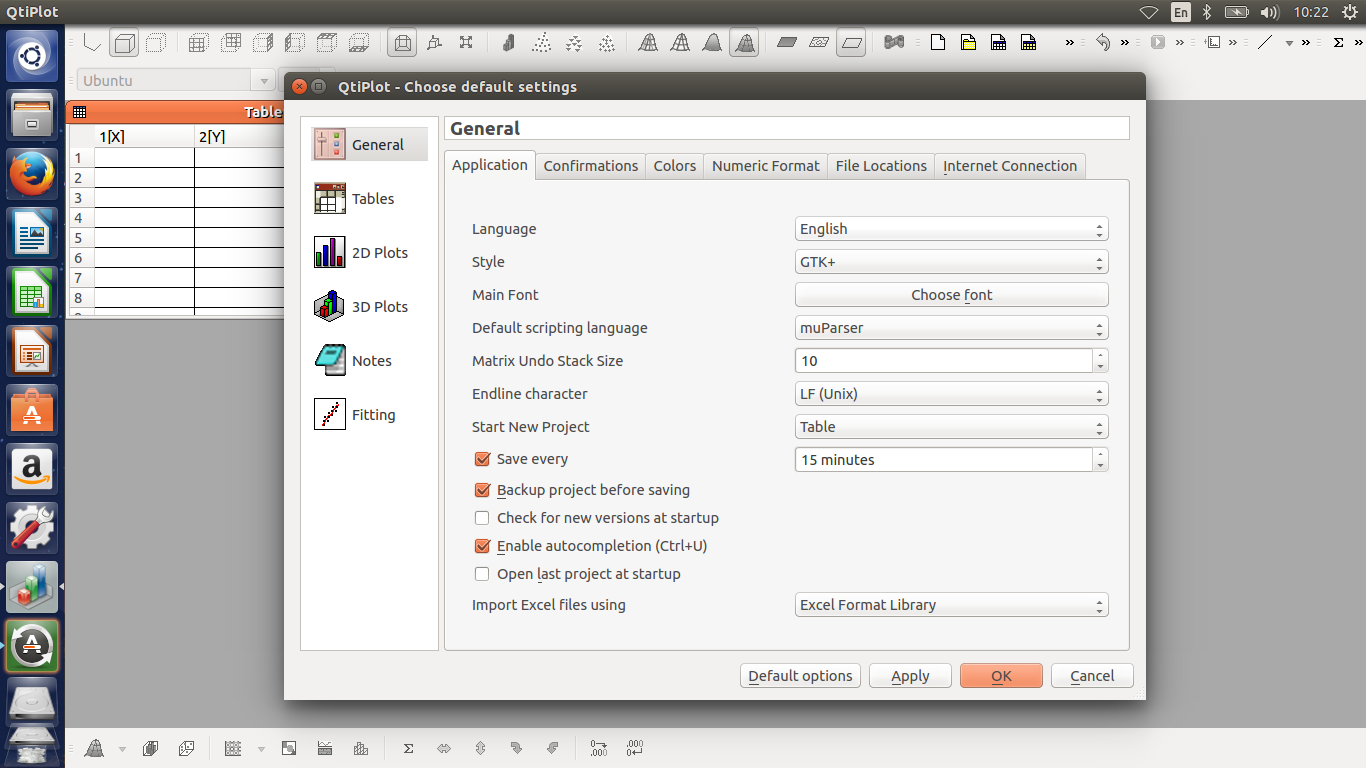Image resolution: width=1366 pixels, height=768 pixels.
Task: Open the Endline character dropdown
Action: (x=951, y=394)
